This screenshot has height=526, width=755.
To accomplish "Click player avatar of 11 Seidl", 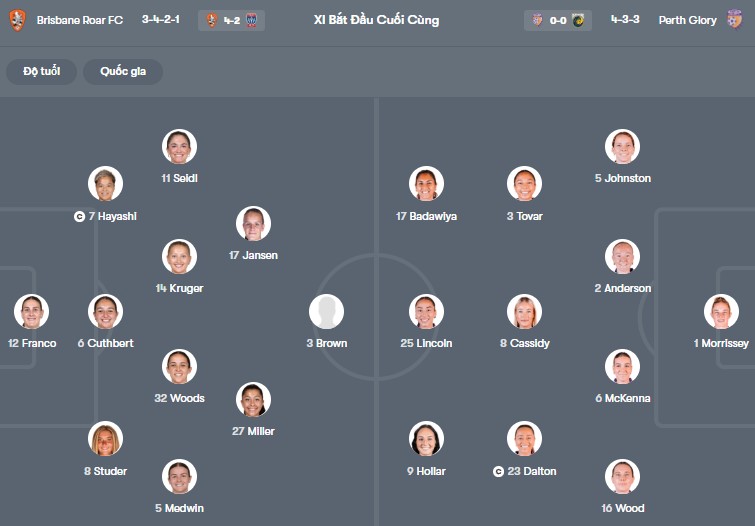I will tap(179, 147).
